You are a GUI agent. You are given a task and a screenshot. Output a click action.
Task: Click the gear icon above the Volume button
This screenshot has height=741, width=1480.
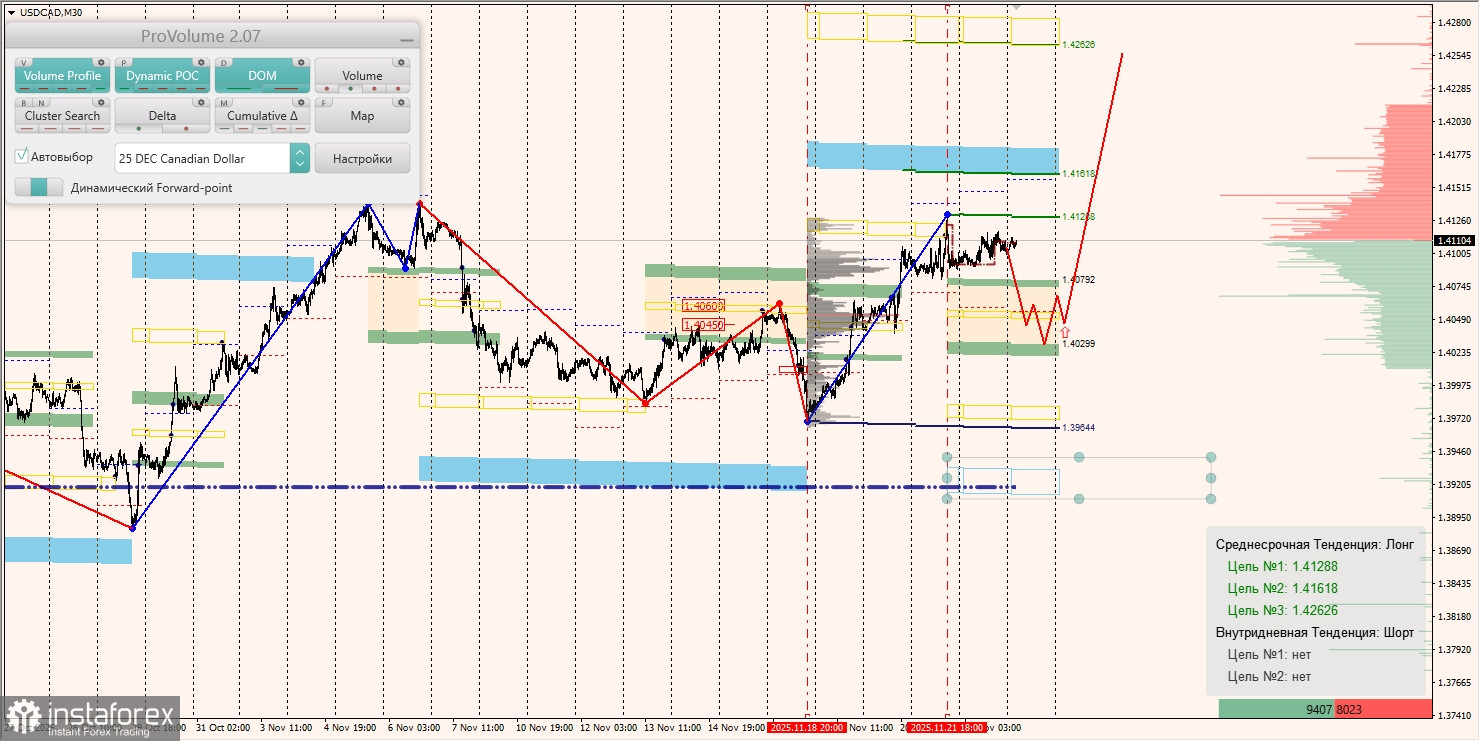coord(402,62)
